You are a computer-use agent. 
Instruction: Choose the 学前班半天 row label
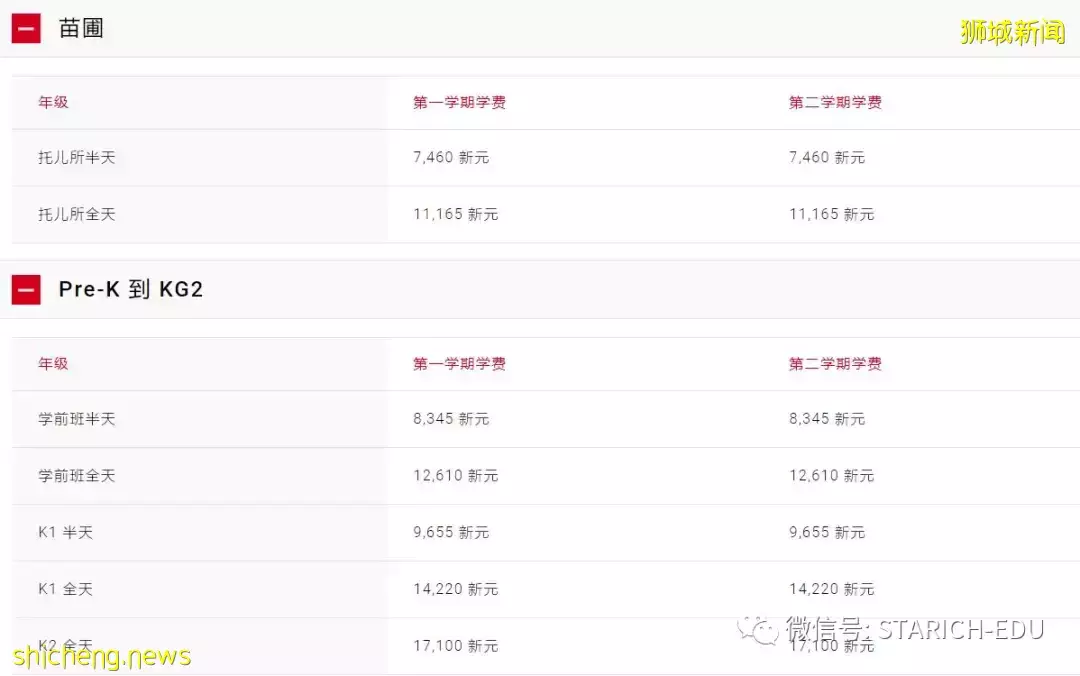coord(77,419)
